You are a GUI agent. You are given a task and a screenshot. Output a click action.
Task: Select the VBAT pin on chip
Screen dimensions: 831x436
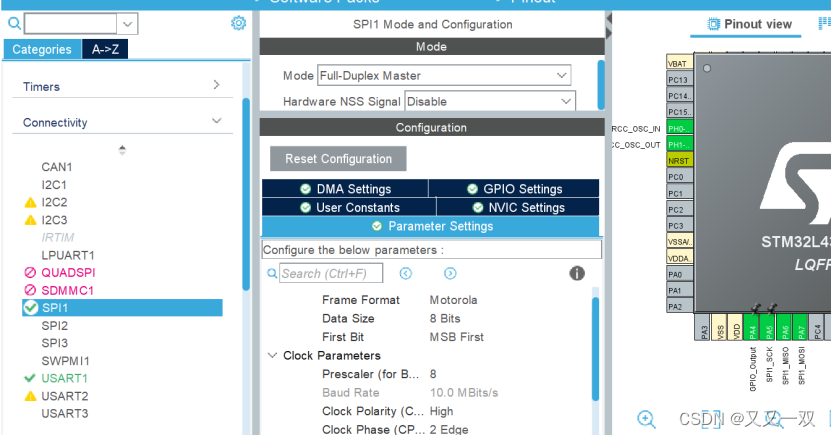[679, 63]
